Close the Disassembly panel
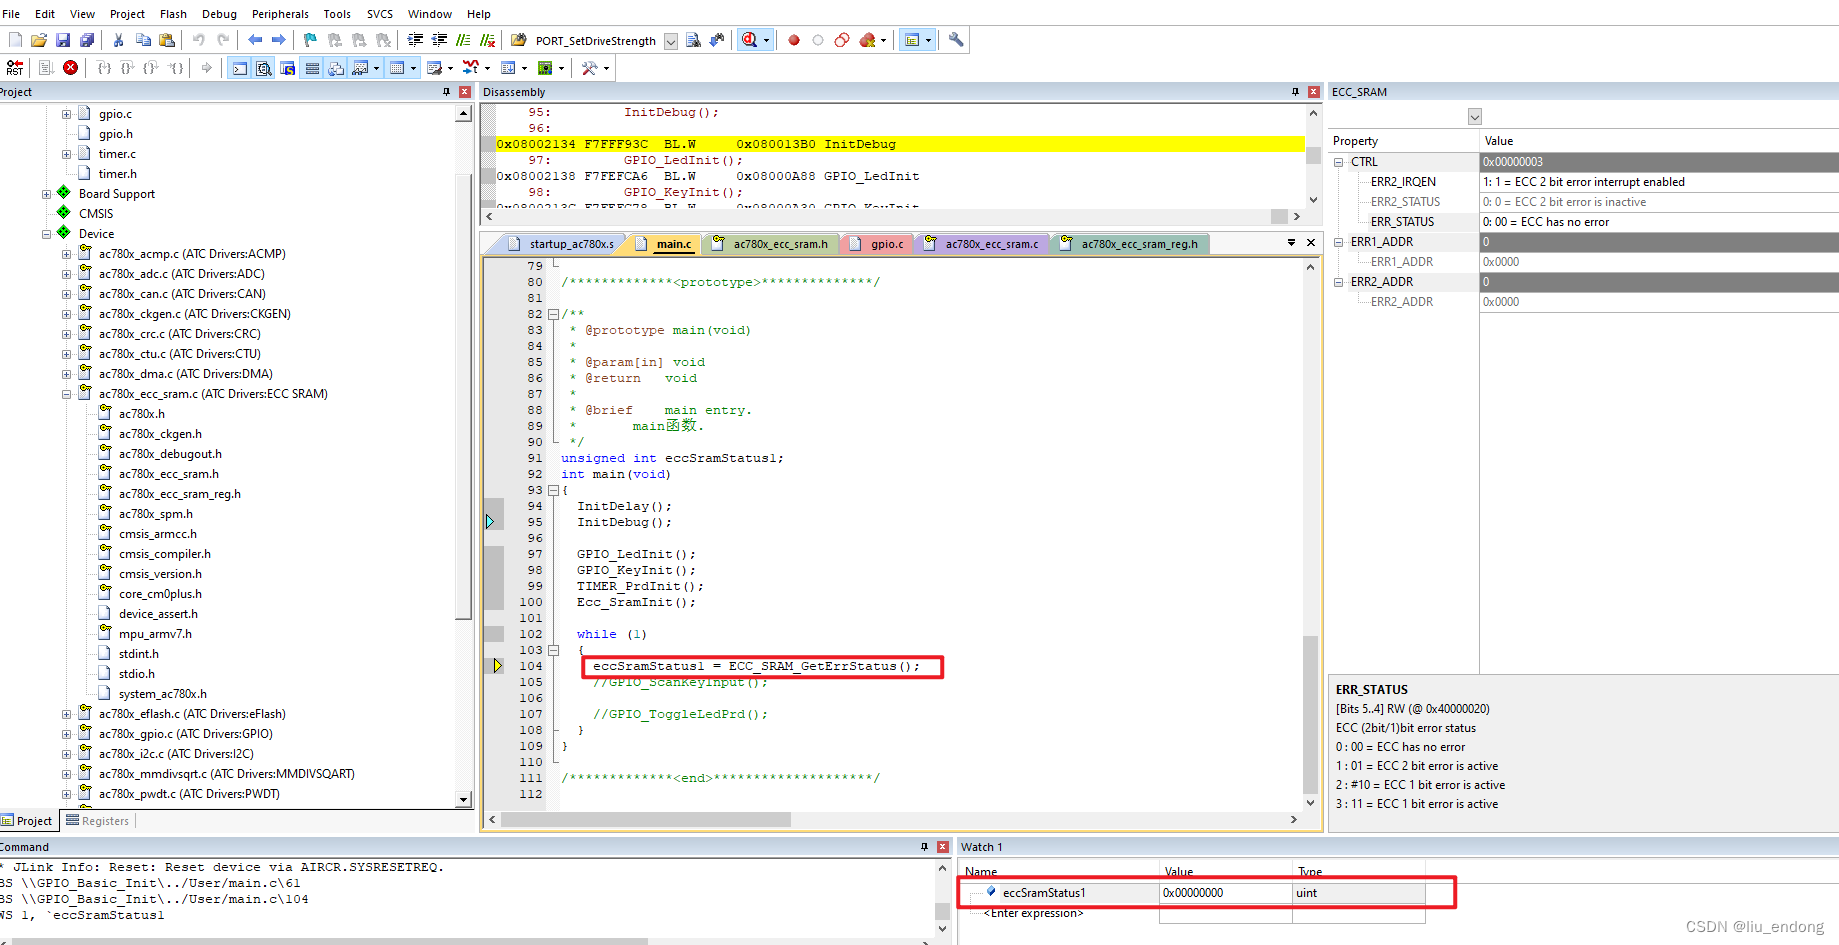 [x=1313, y=92]
